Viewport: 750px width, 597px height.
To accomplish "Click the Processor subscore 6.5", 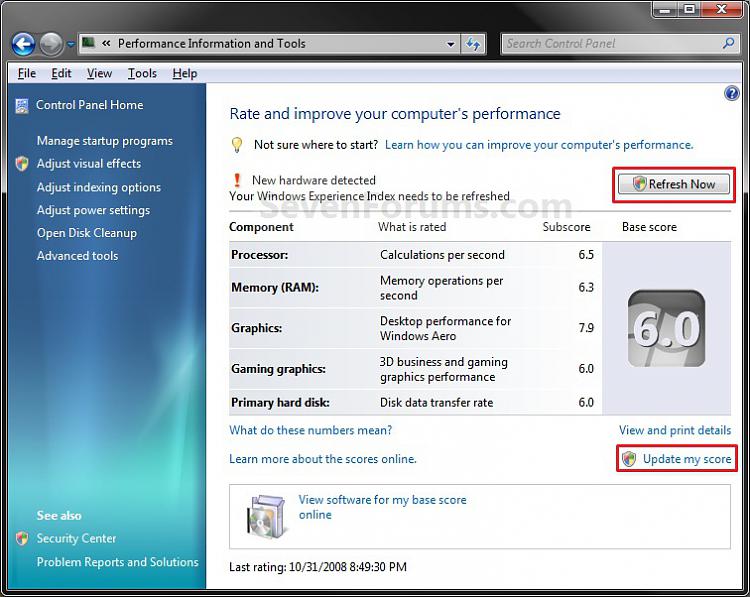I will point(586,254).
